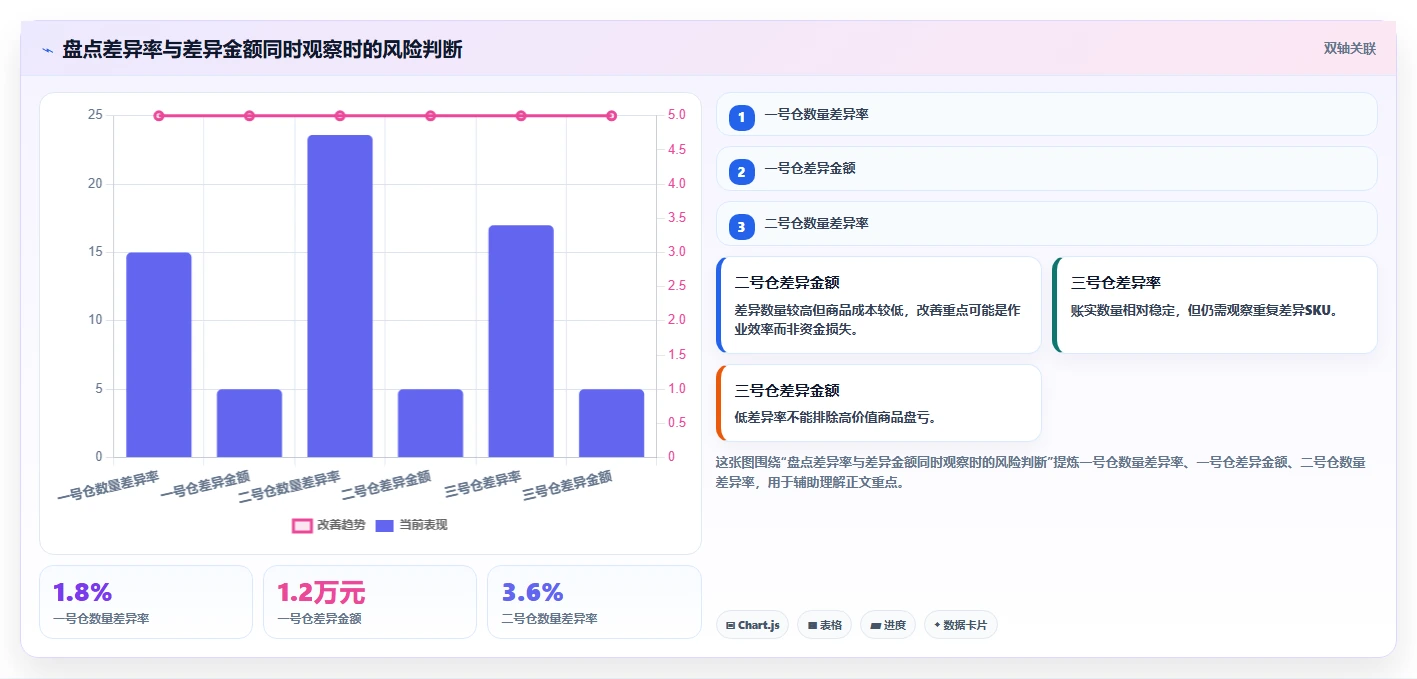Click the chart title 盘点差异率与差异金额同时观察时的风险判断
Screen dimensions: 1417x679
click(262, 49)
